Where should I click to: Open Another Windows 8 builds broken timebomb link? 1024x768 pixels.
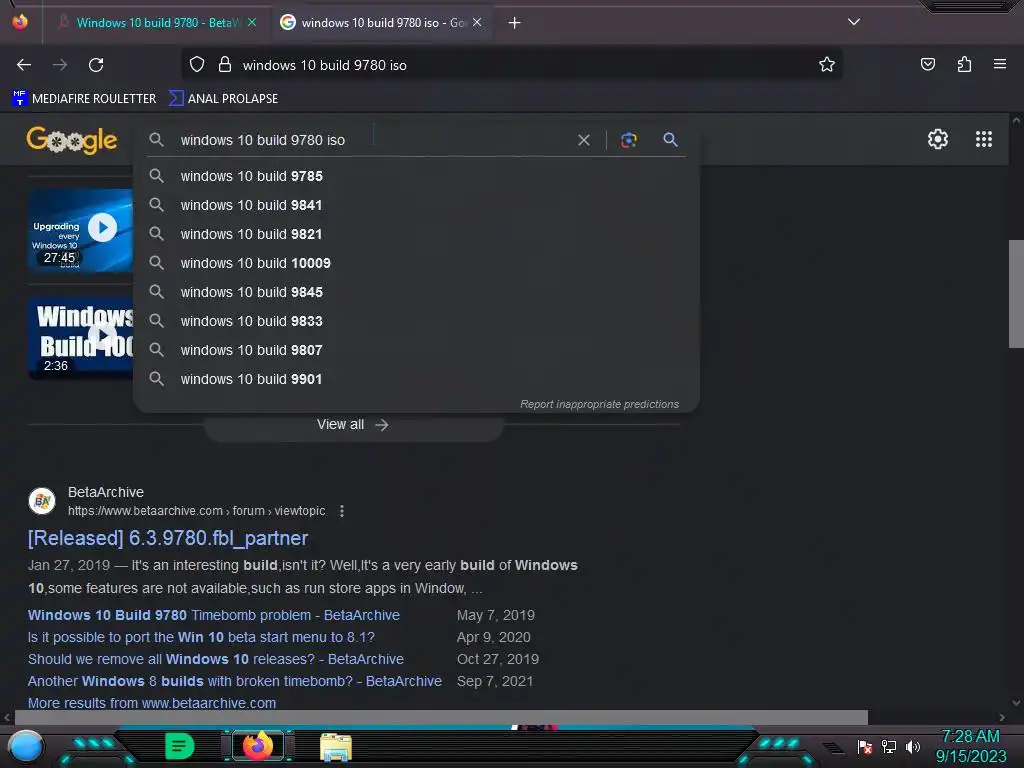pyautogui.click(x=234, y=681)
